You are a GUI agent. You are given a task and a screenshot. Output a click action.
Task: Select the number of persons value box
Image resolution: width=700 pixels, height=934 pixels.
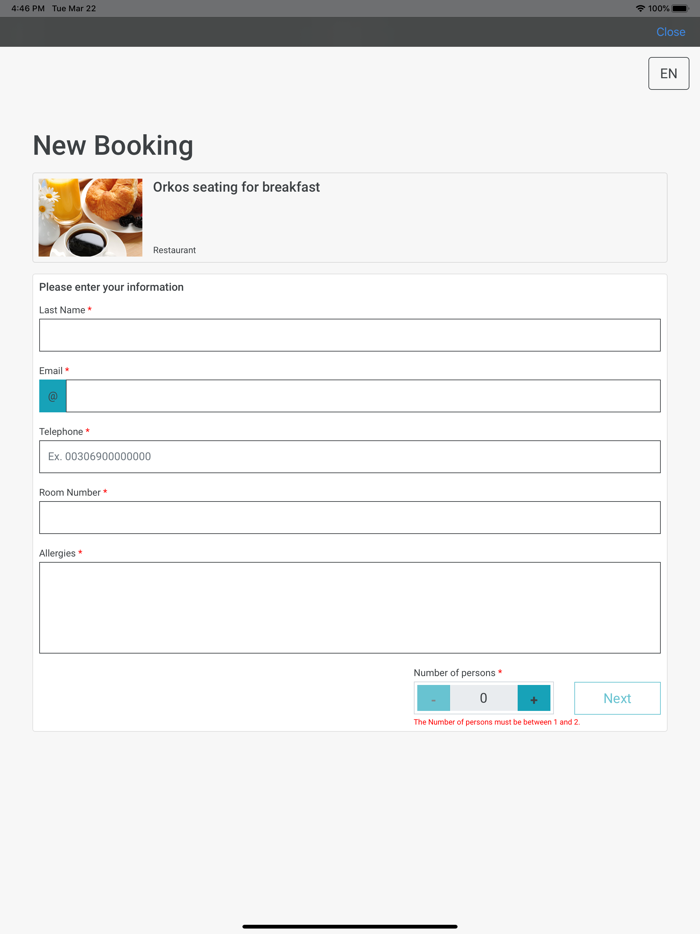coord(483,699)
